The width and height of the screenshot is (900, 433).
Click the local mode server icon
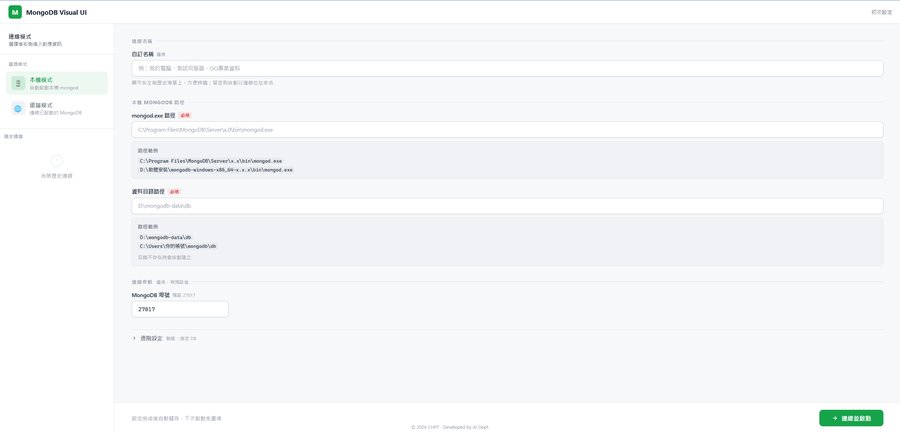[x=18, y=83]
